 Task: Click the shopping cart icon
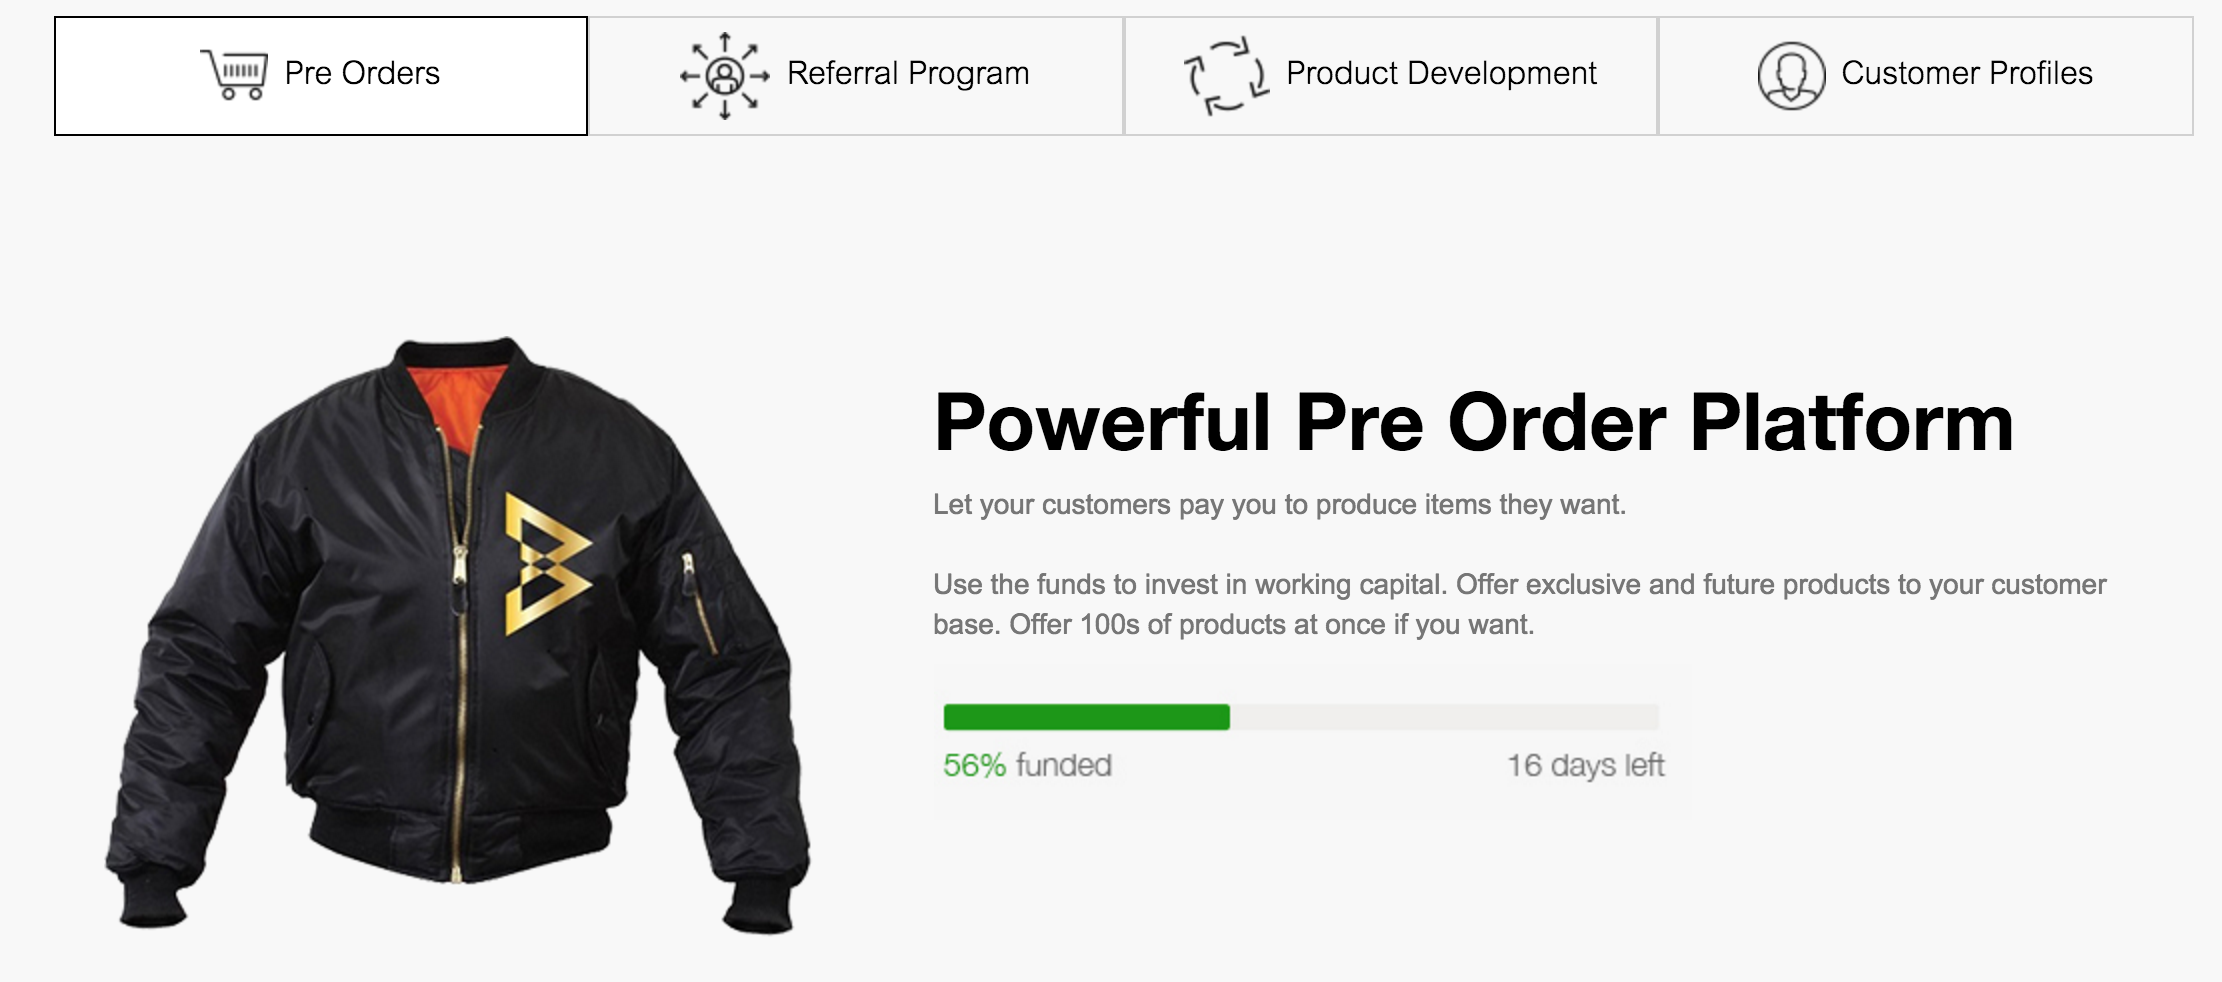pyautogui.click(x=234, y=74)
